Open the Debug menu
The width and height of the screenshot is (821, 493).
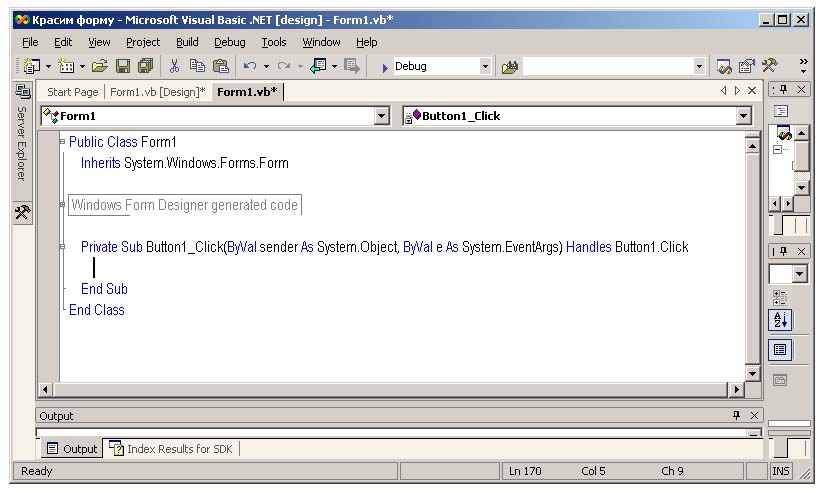tap(229, 42)
